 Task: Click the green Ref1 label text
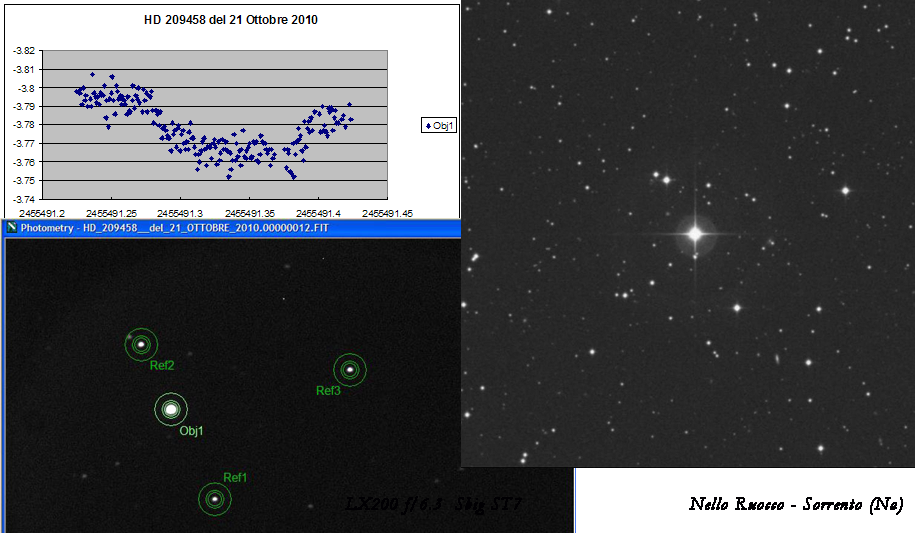click(x=235, y=477)
